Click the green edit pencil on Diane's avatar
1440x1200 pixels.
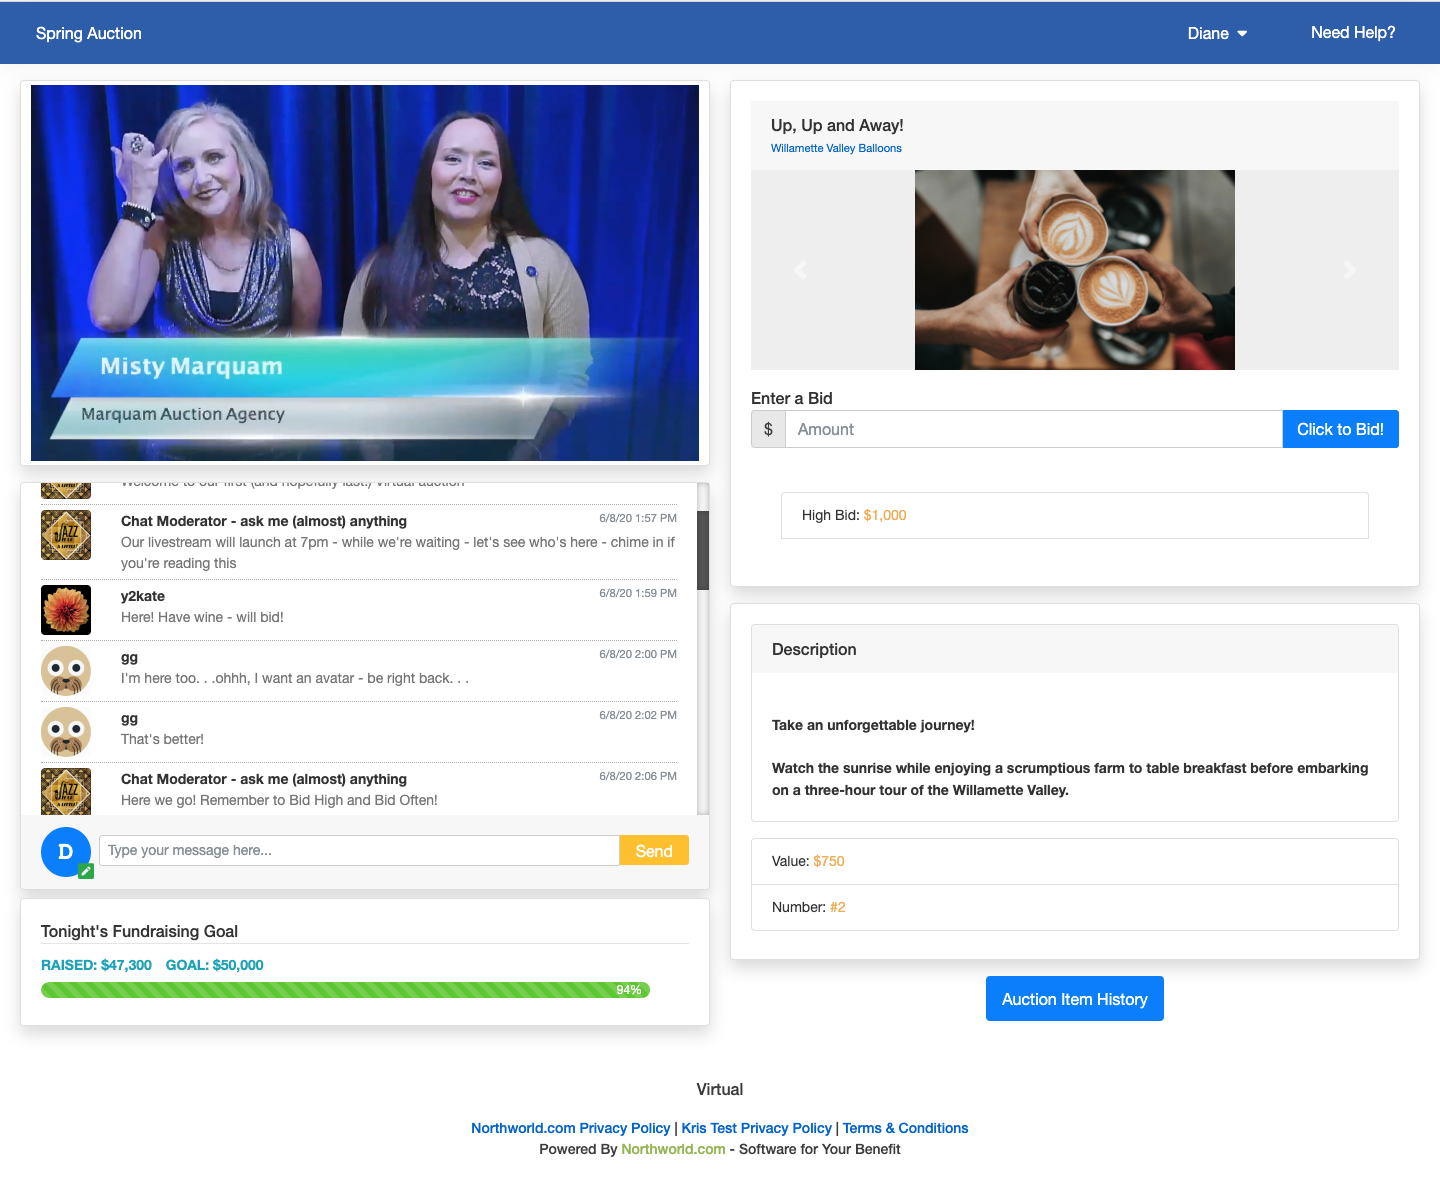point(86,871)
